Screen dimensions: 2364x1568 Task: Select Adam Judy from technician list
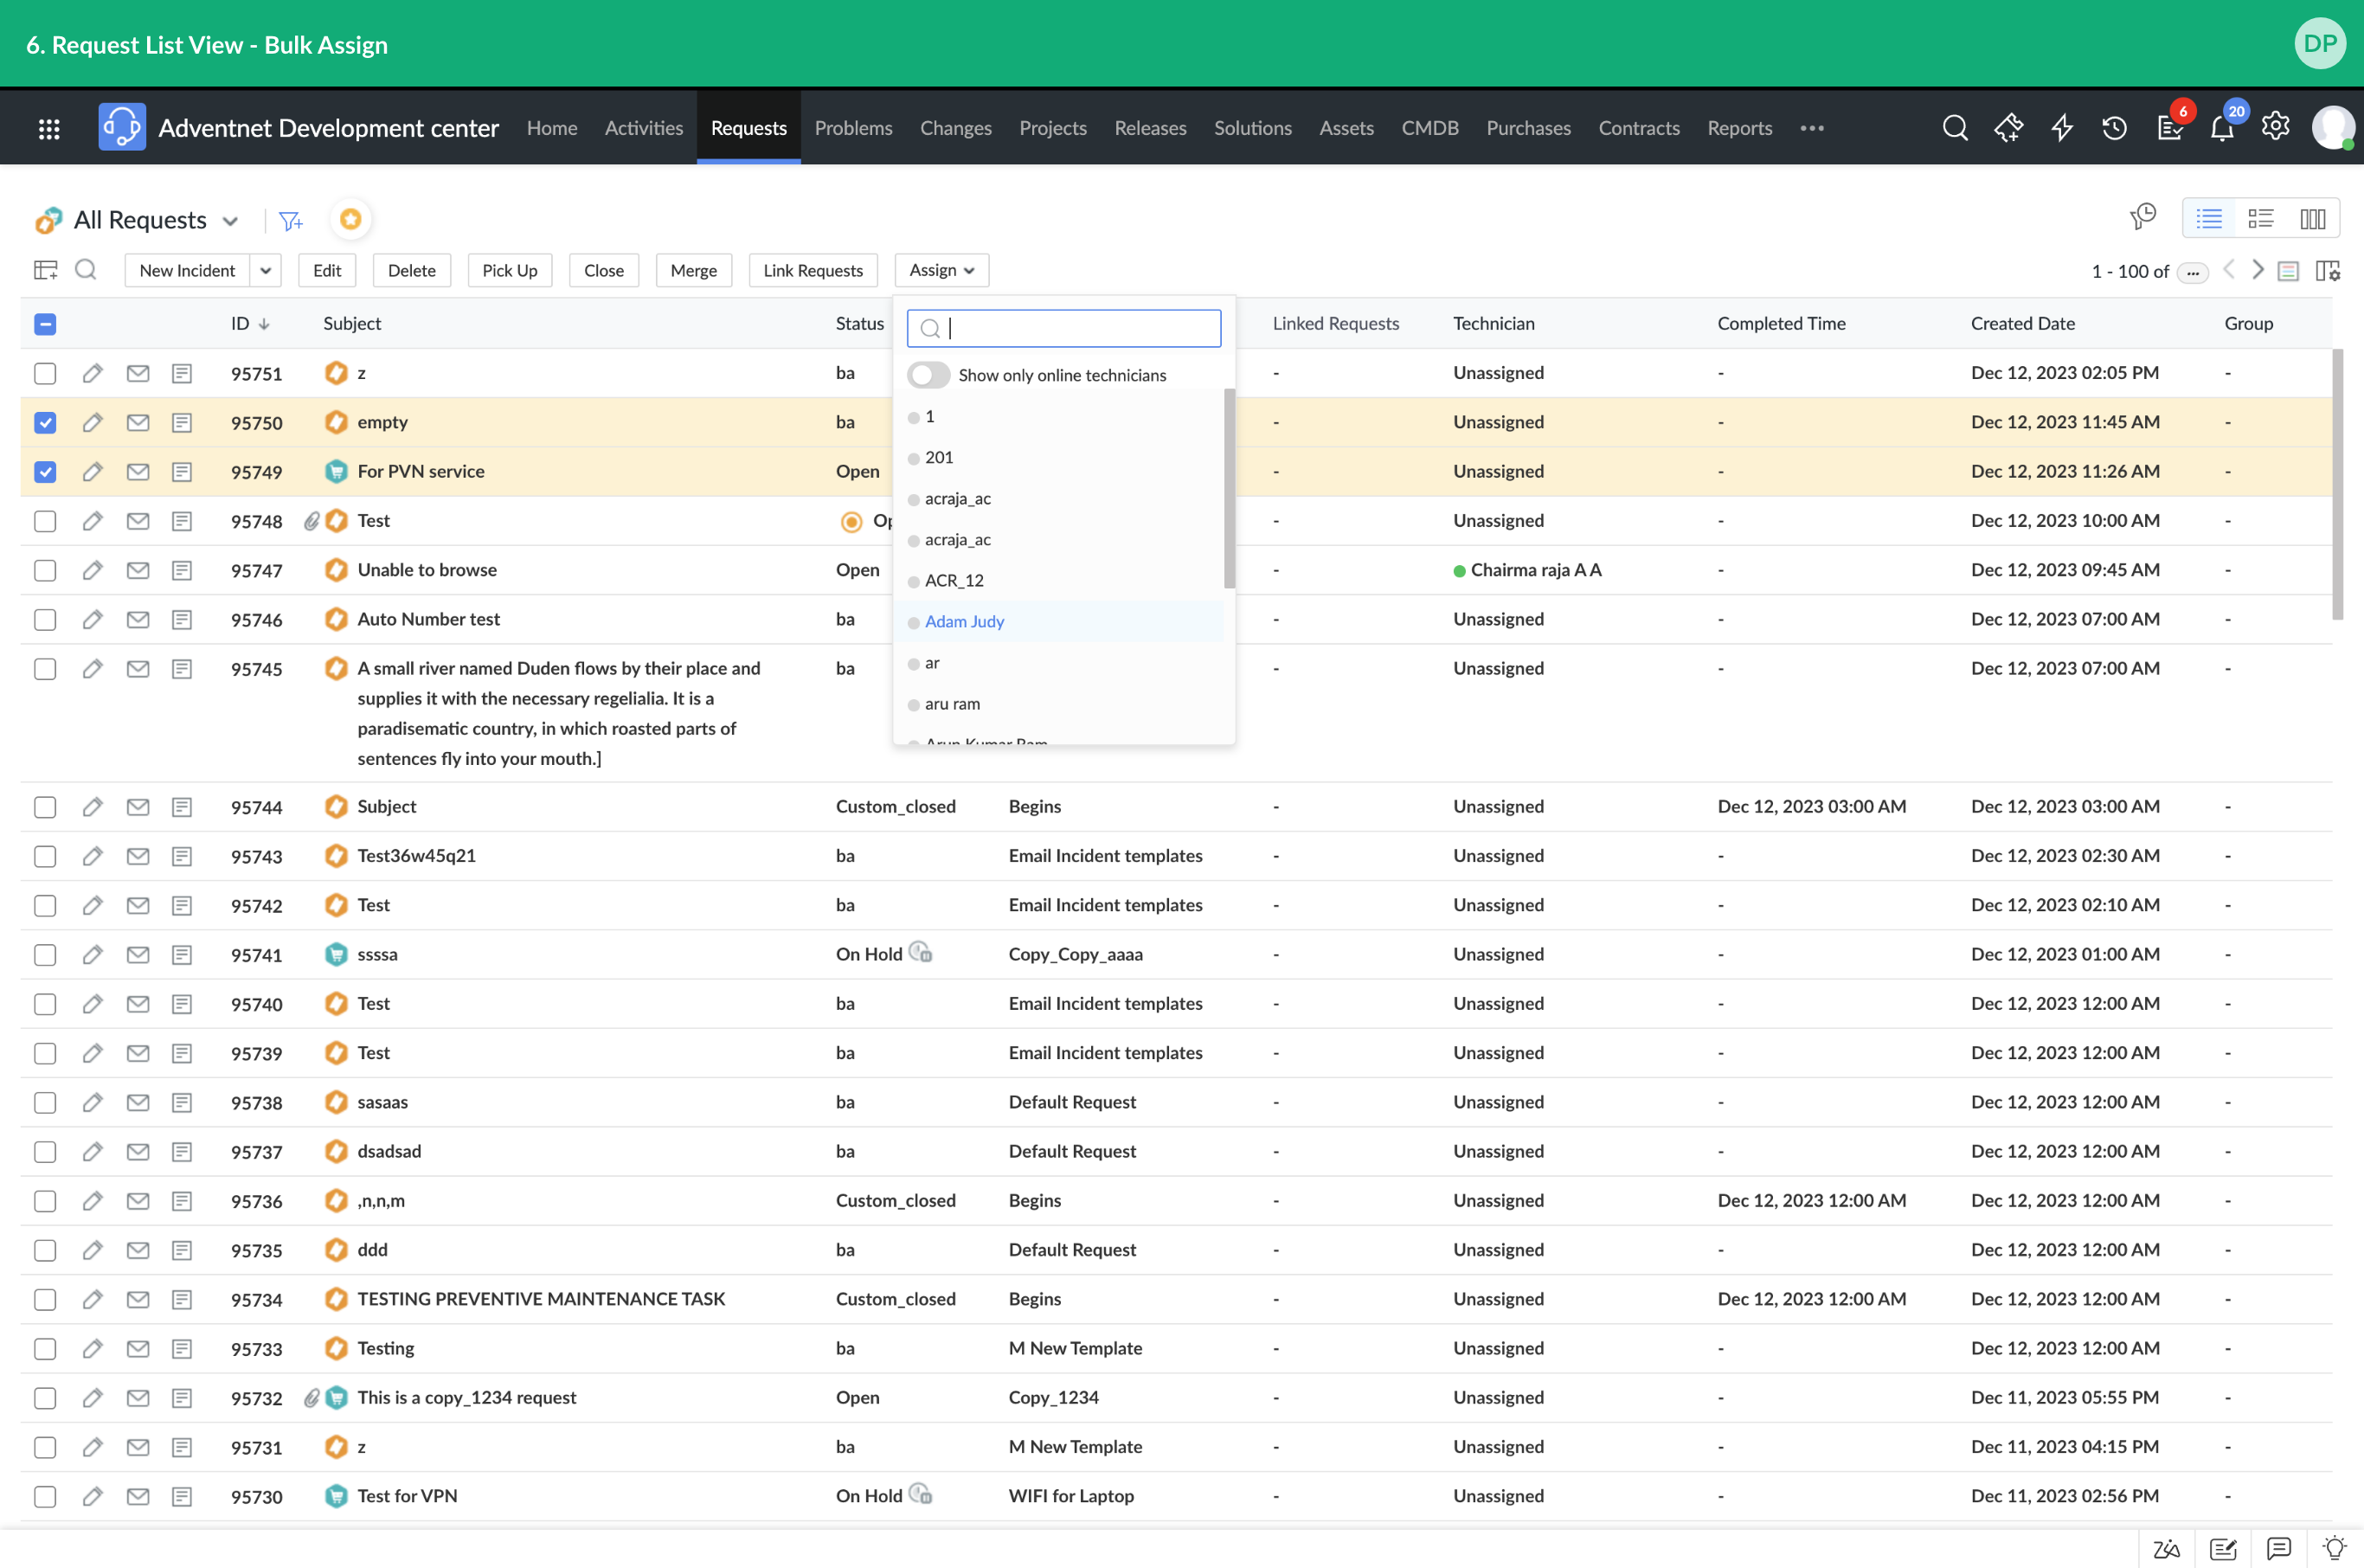click(x=964, y=621)
